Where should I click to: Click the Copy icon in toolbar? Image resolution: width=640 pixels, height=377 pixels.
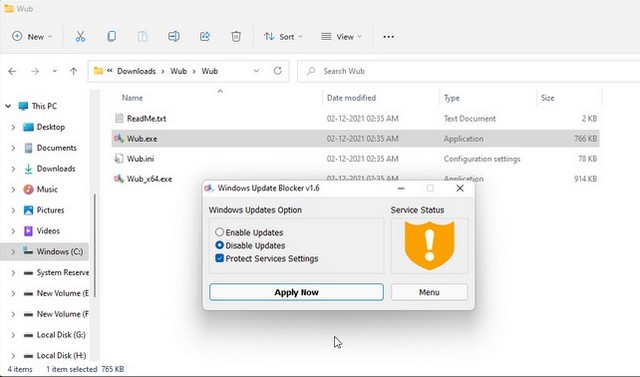click(111, 36)
